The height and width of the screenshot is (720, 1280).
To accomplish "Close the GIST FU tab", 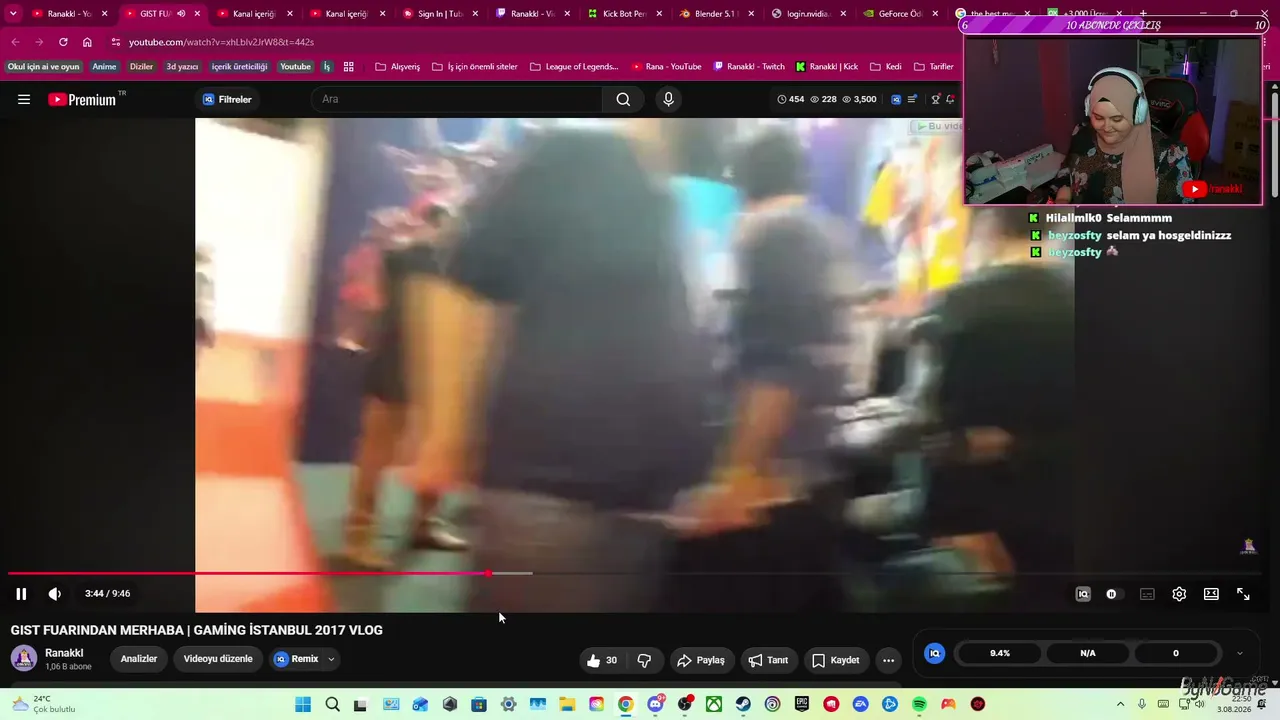I will pos(197,14).
